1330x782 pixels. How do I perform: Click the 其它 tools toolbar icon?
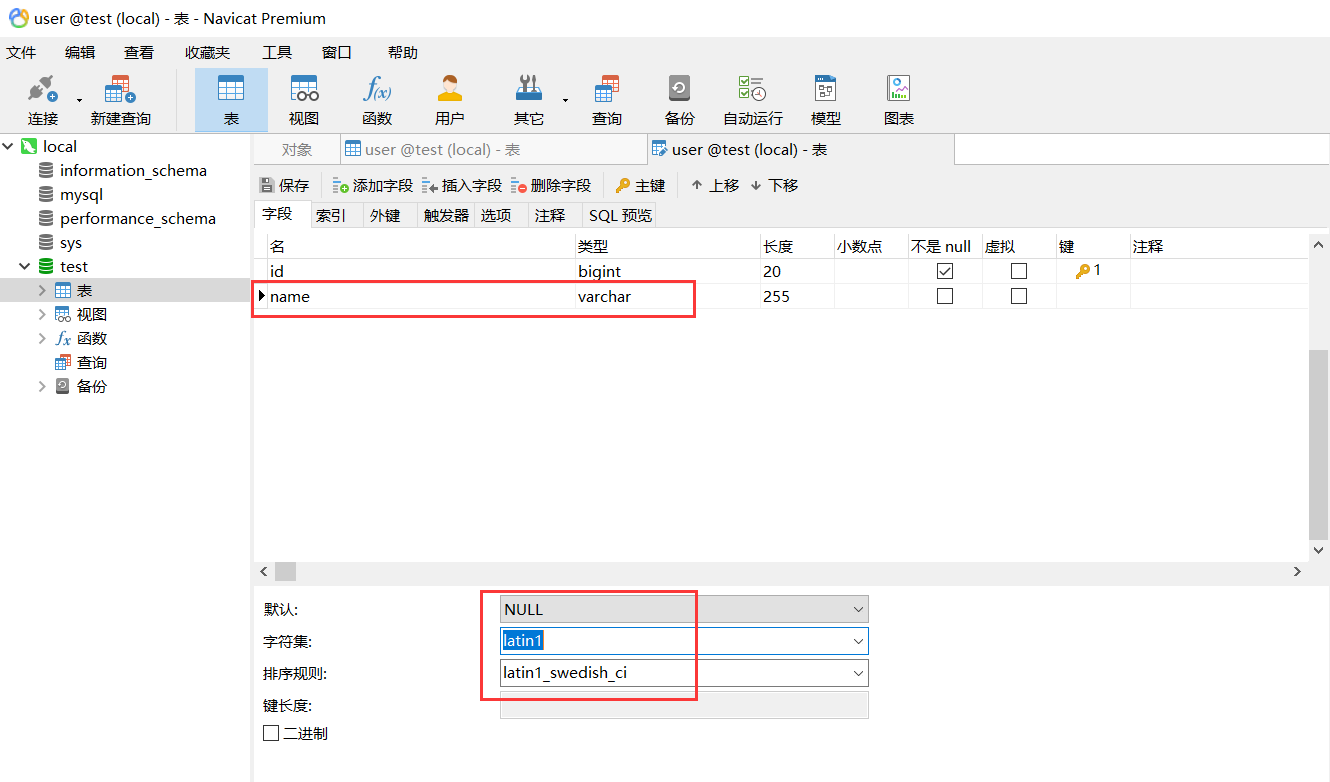(528, 100)
